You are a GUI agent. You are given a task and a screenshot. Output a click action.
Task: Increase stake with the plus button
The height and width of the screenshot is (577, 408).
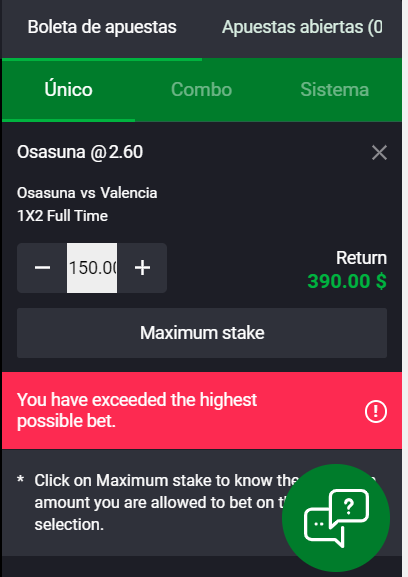[142, 268]
